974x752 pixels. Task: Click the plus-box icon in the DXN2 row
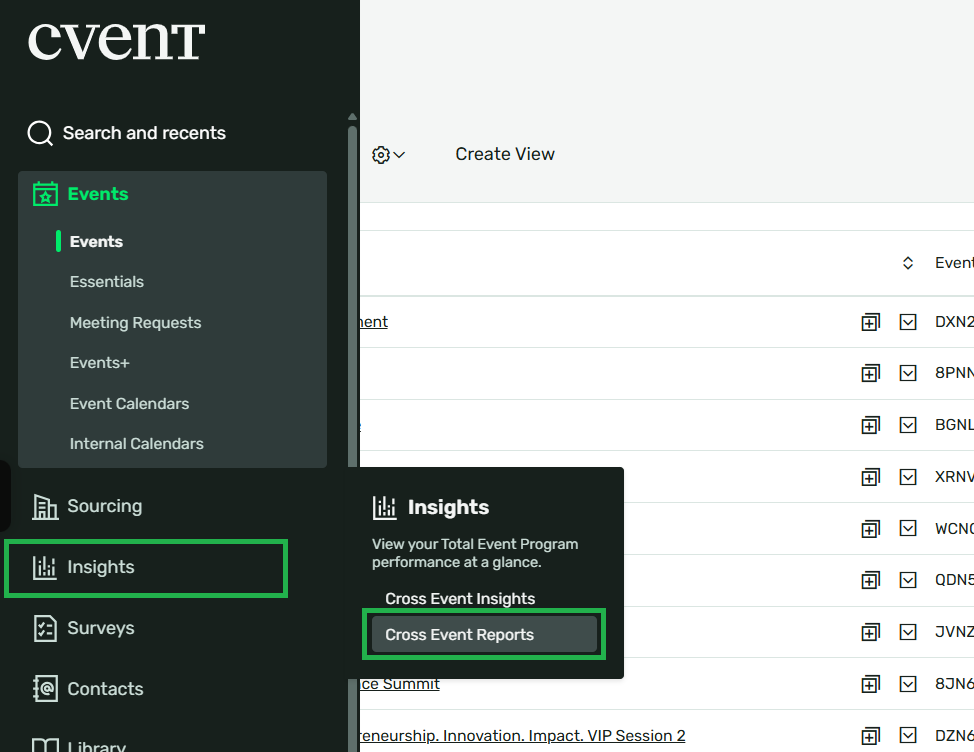pos(870,322)
